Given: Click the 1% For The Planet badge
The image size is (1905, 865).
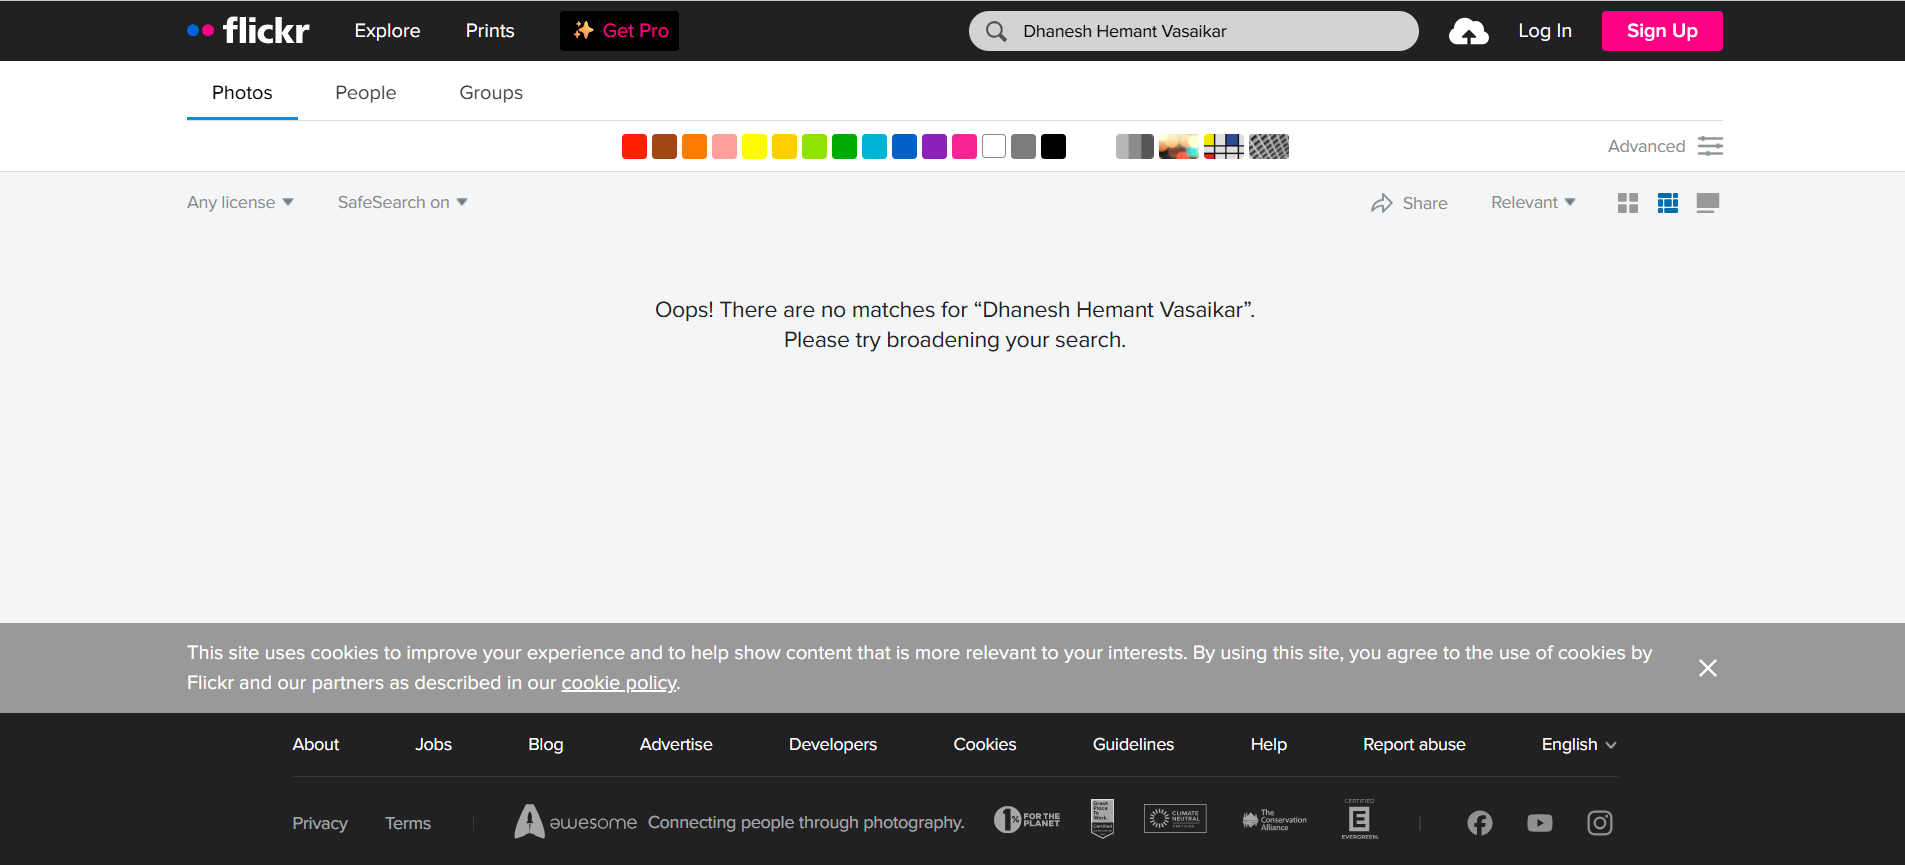Looking at the screenshot, I should (1027, 820).
